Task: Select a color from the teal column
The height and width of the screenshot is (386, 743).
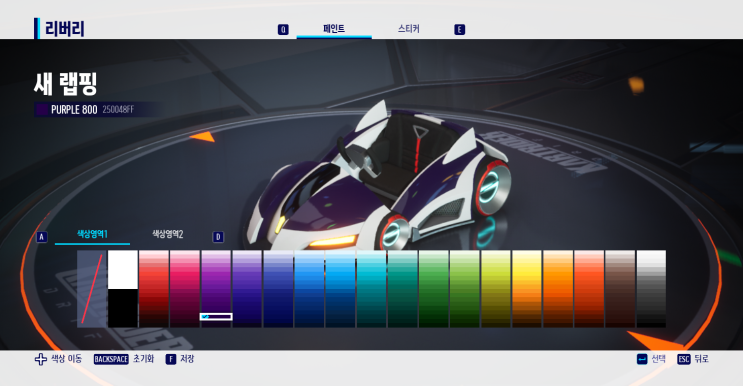Action: tap(402, 289)
